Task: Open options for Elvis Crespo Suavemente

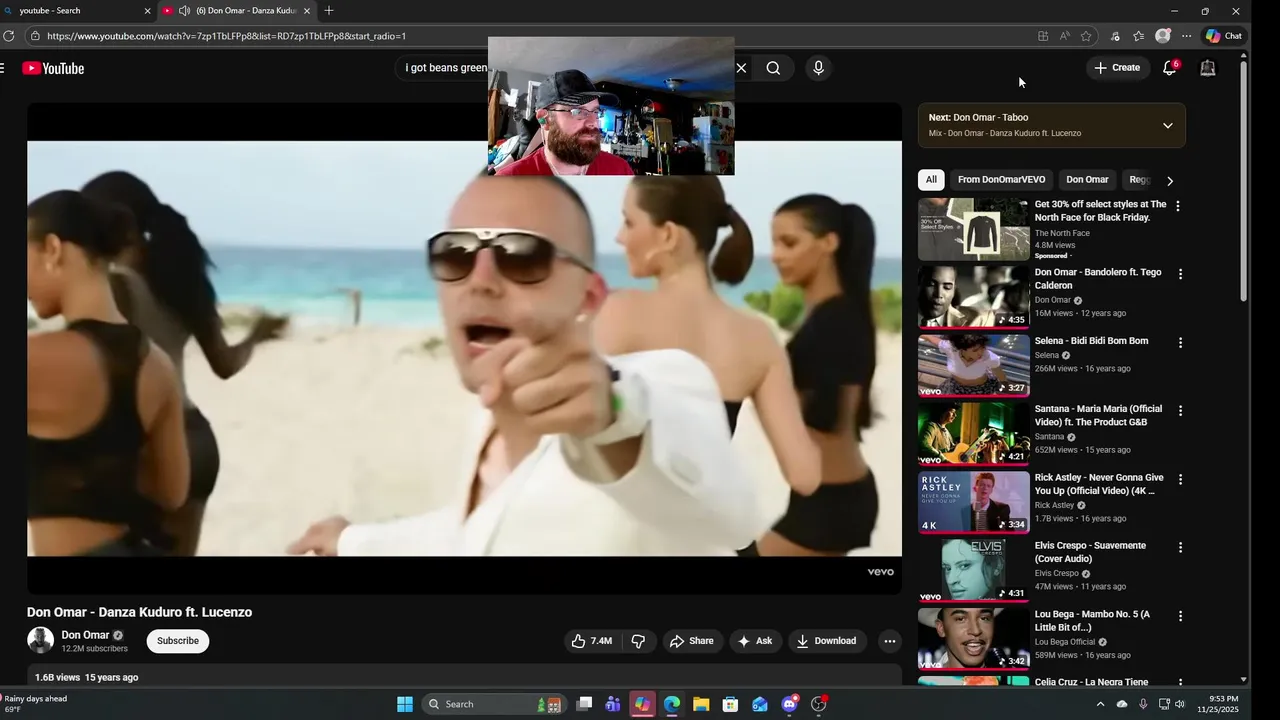Action: pyautogui.click(x=1180, y=547)
